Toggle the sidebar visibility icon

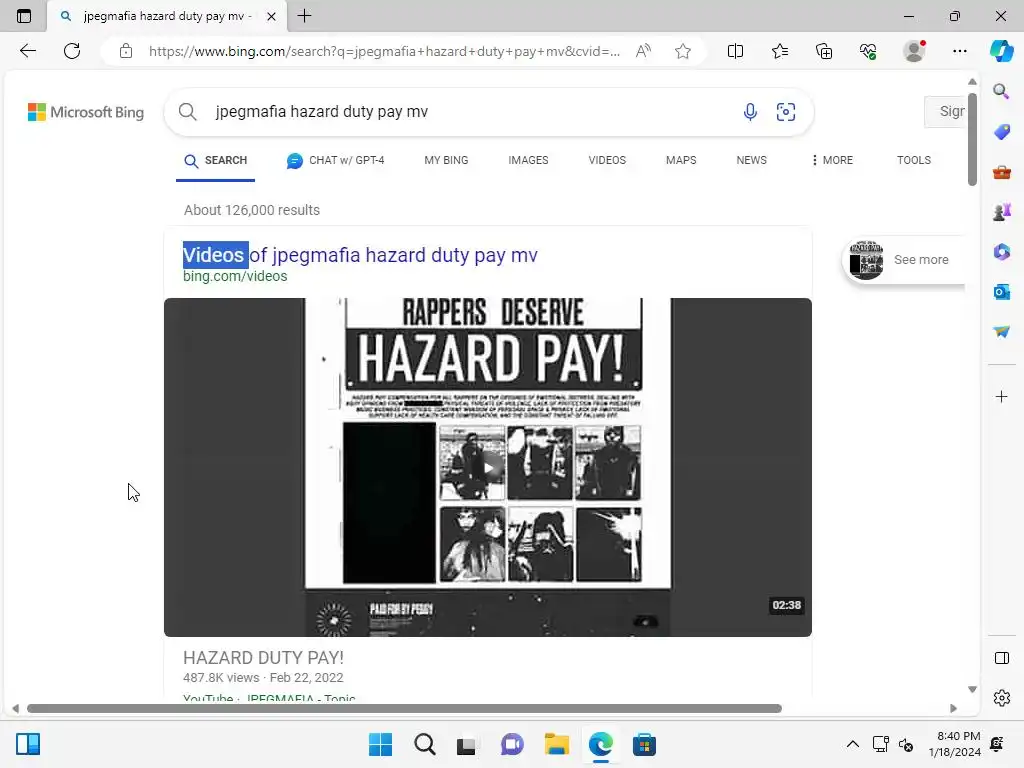coord(1001,658)
